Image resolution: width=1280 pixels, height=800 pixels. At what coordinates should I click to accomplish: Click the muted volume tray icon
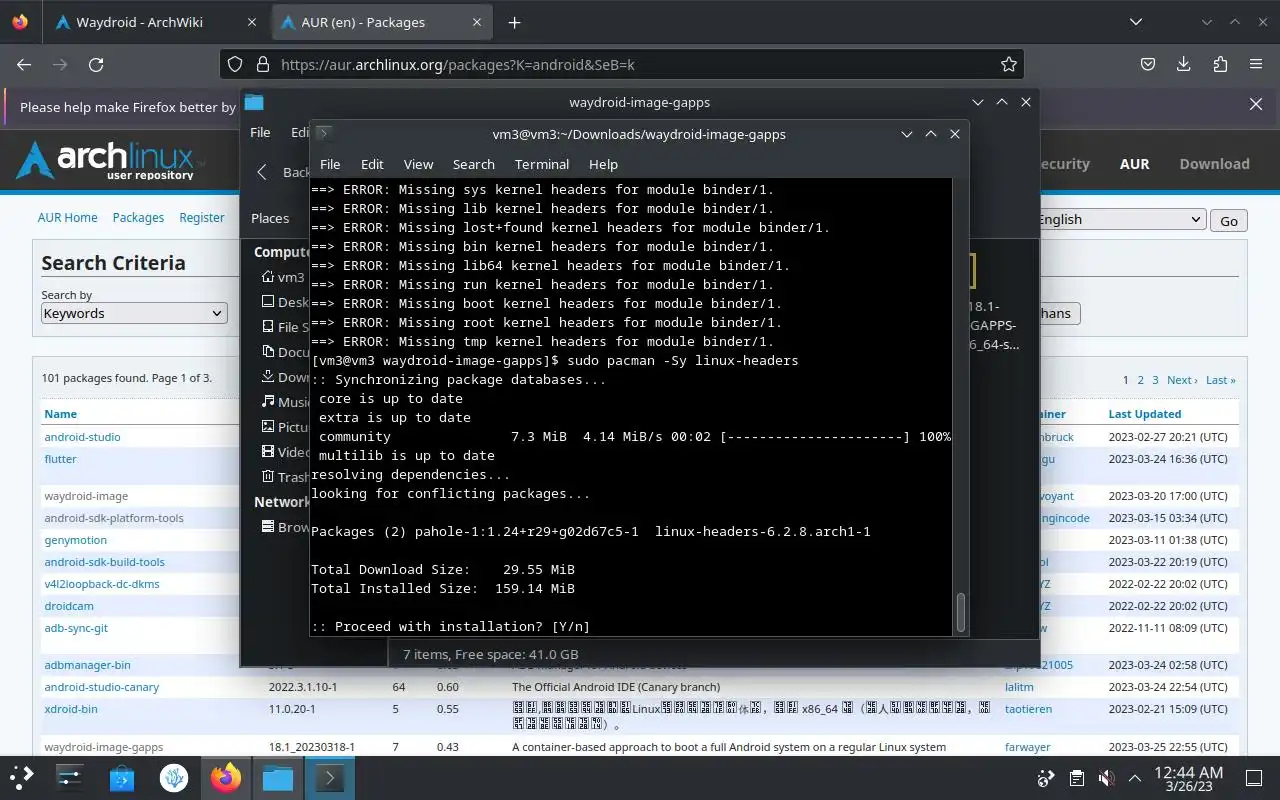coord(1106,778)
